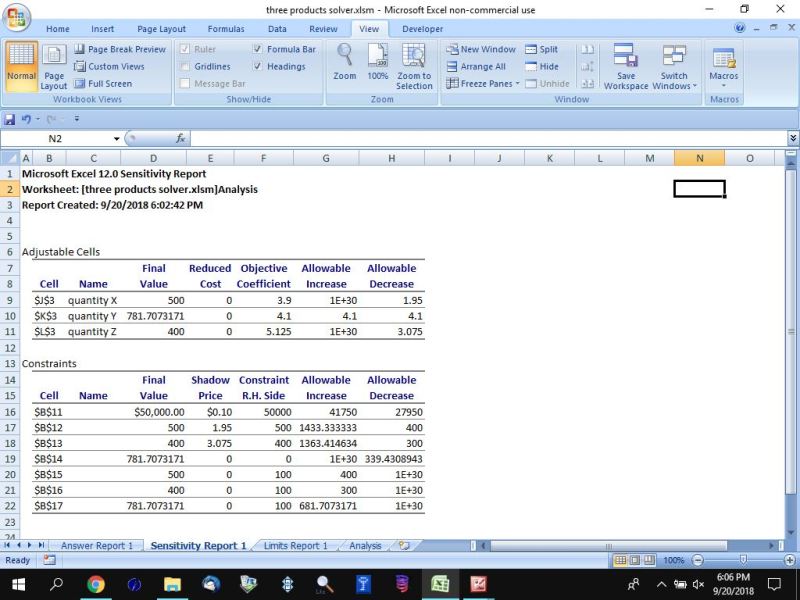Expand the Freeze Panes dropdown
This screenshot has height=600, width=800.
[x=517, y=84]
